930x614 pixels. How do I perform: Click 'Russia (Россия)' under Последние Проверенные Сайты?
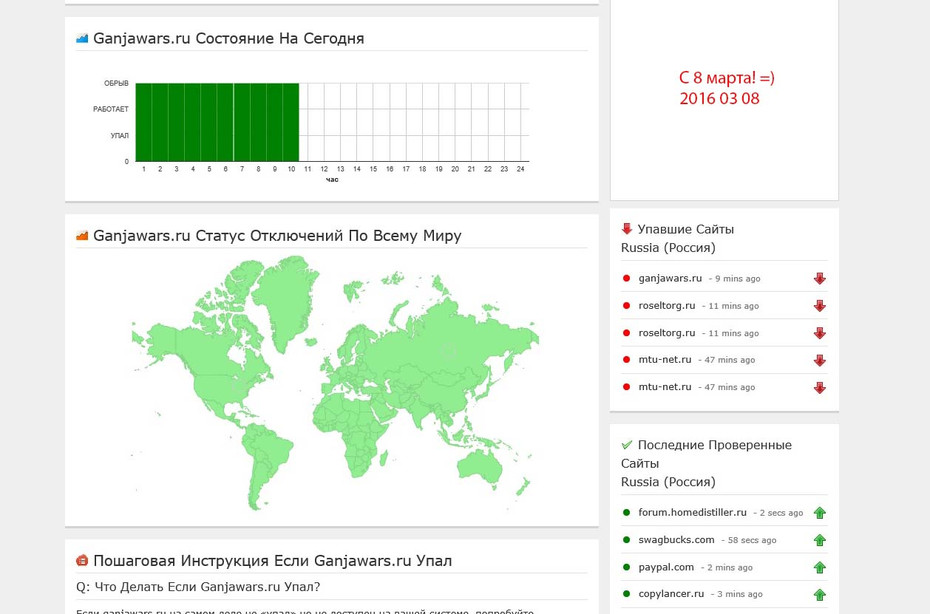(668, 482)
